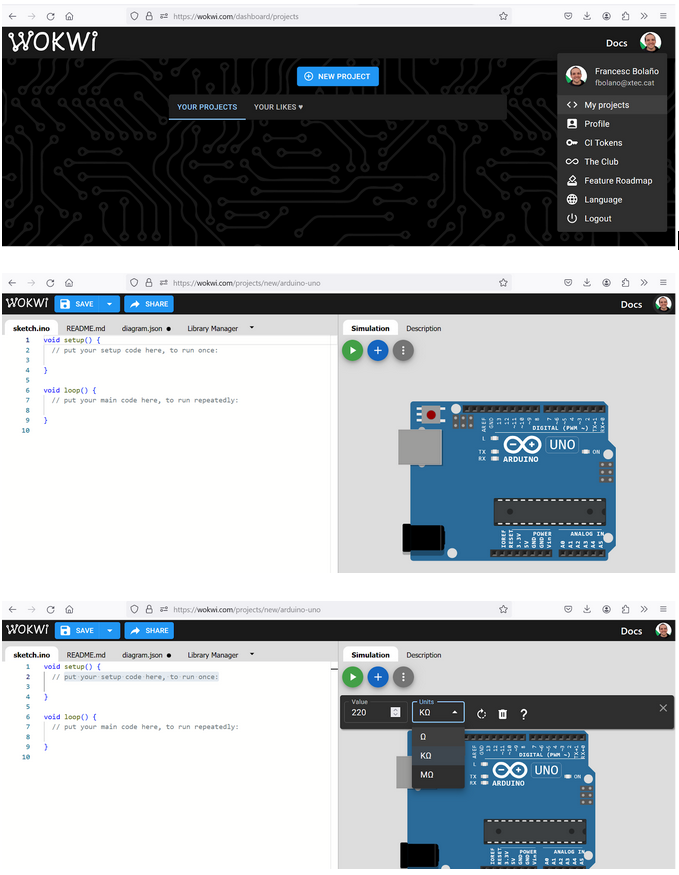Screen dimensions: 679x875
Task: Click Logout in the user menu
Action: click(x=598, y=219)
